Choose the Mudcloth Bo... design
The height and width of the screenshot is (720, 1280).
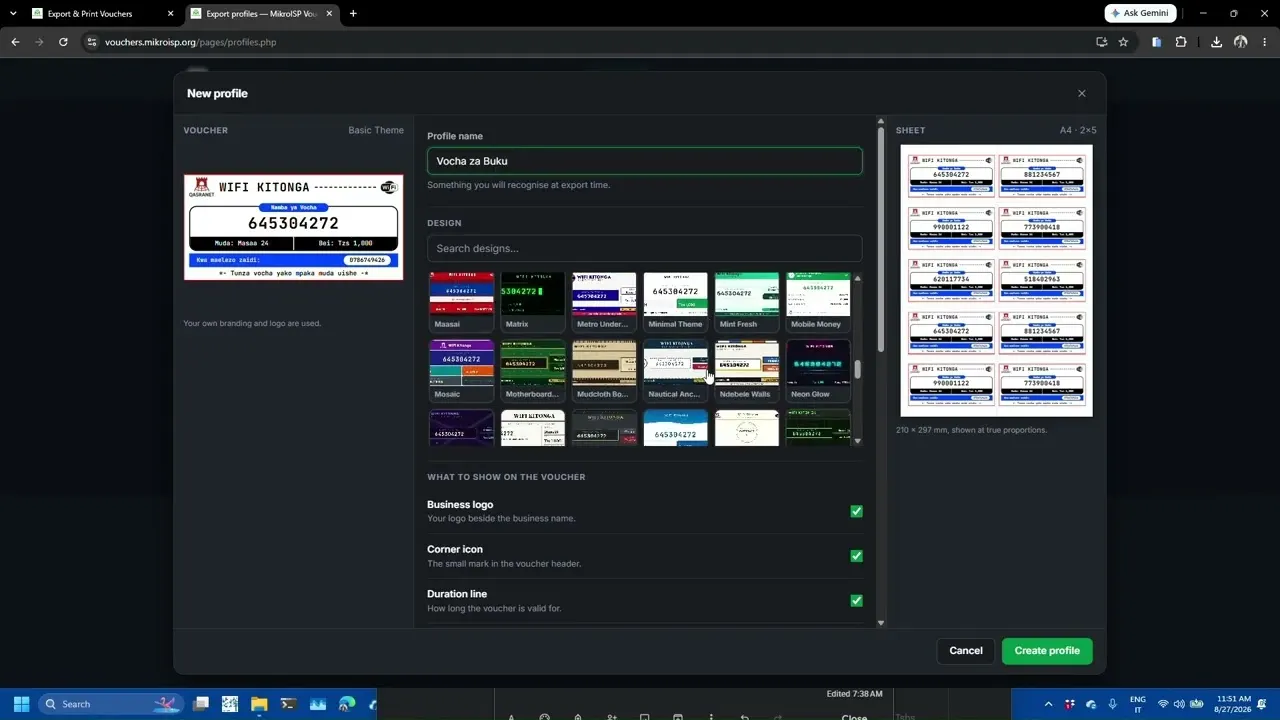[x=604, y=371]
